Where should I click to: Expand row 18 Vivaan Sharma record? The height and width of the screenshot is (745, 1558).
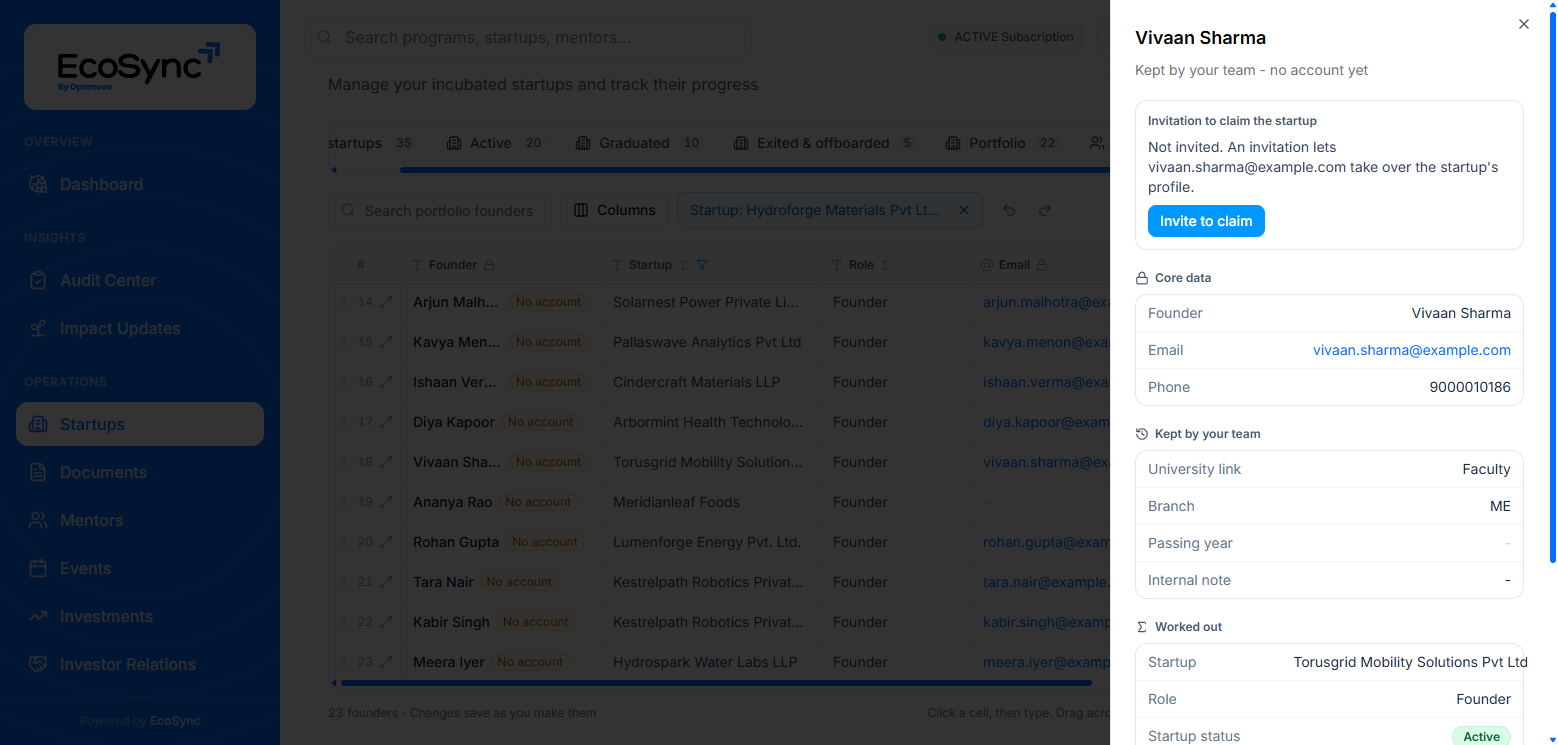point(386,462)
